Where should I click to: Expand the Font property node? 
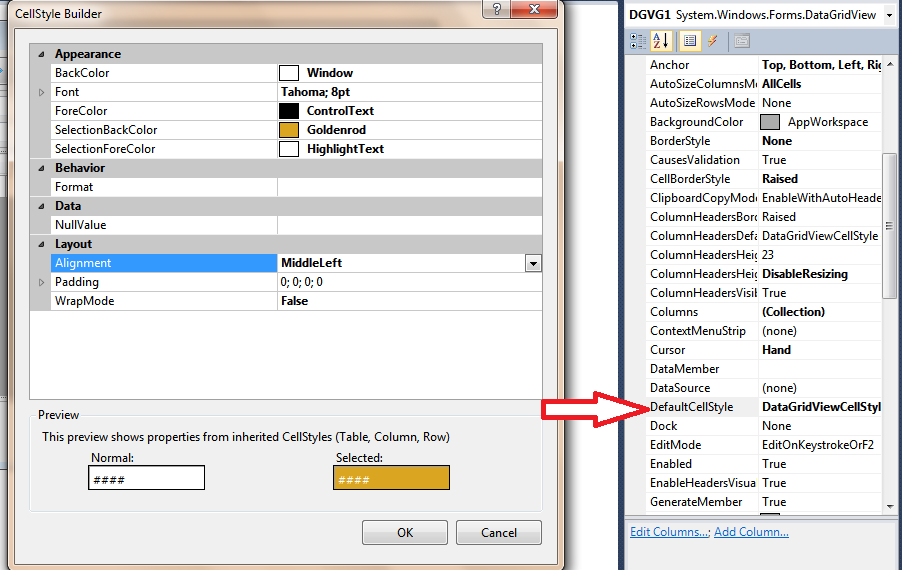41,92
